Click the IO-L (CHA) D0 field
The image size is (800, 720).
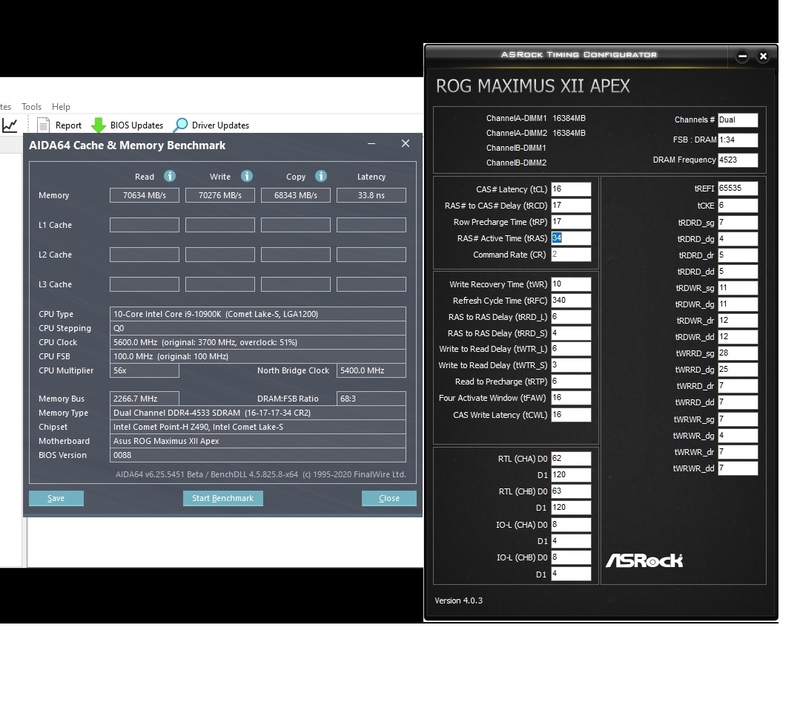(571, 525)
